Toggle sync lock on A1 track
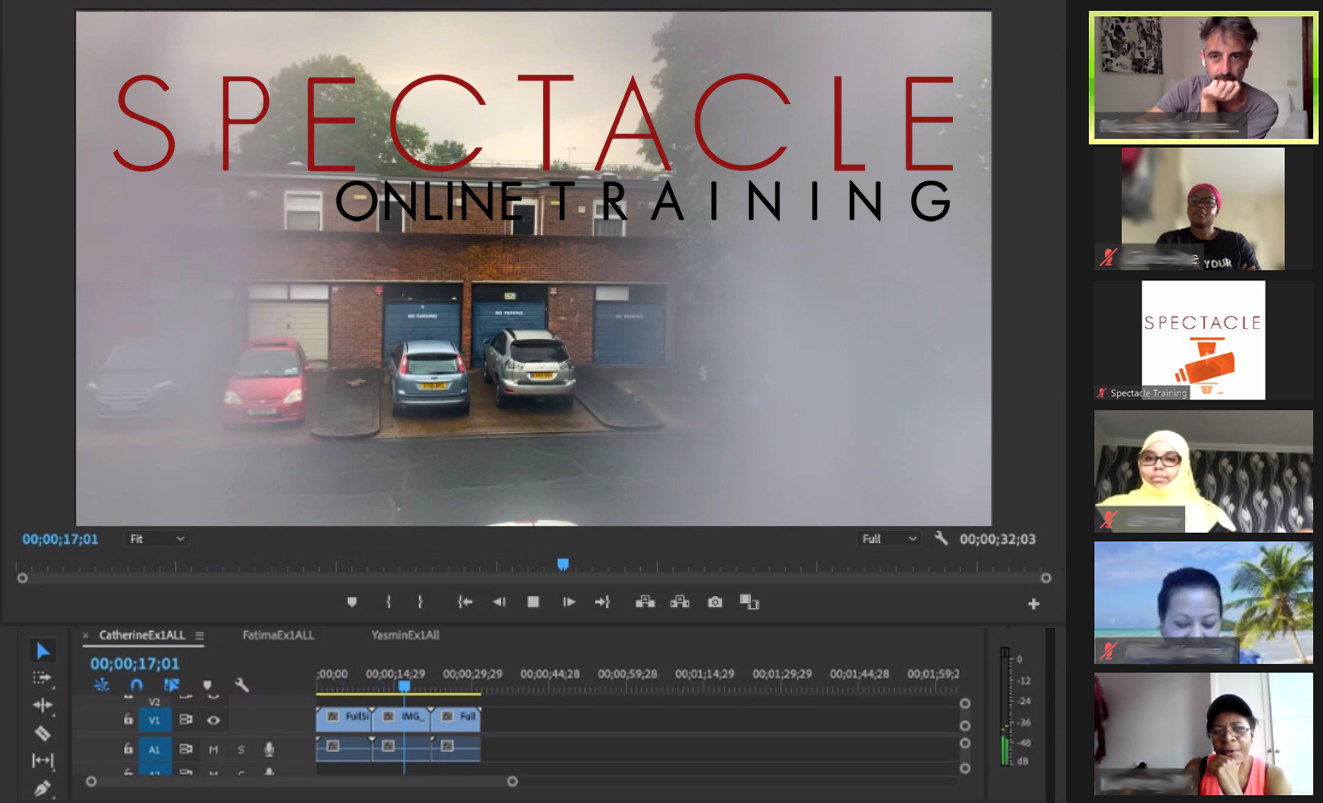The image size is (1323, 803). point(186,749)
